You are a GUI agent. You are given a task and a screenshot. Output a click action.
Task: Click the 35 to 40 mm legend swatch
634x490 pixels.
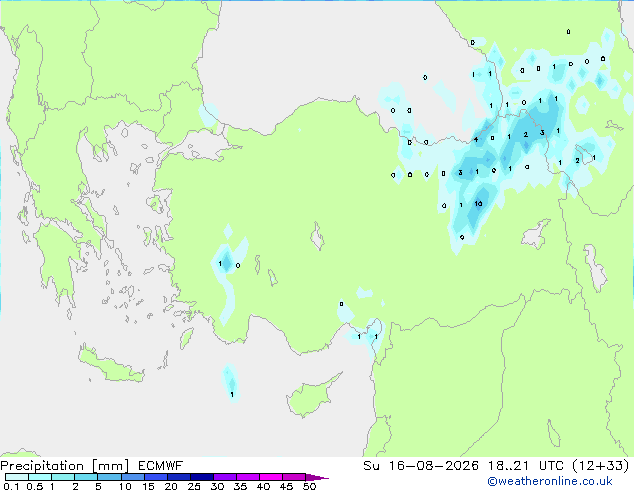[x=247, y=477]
